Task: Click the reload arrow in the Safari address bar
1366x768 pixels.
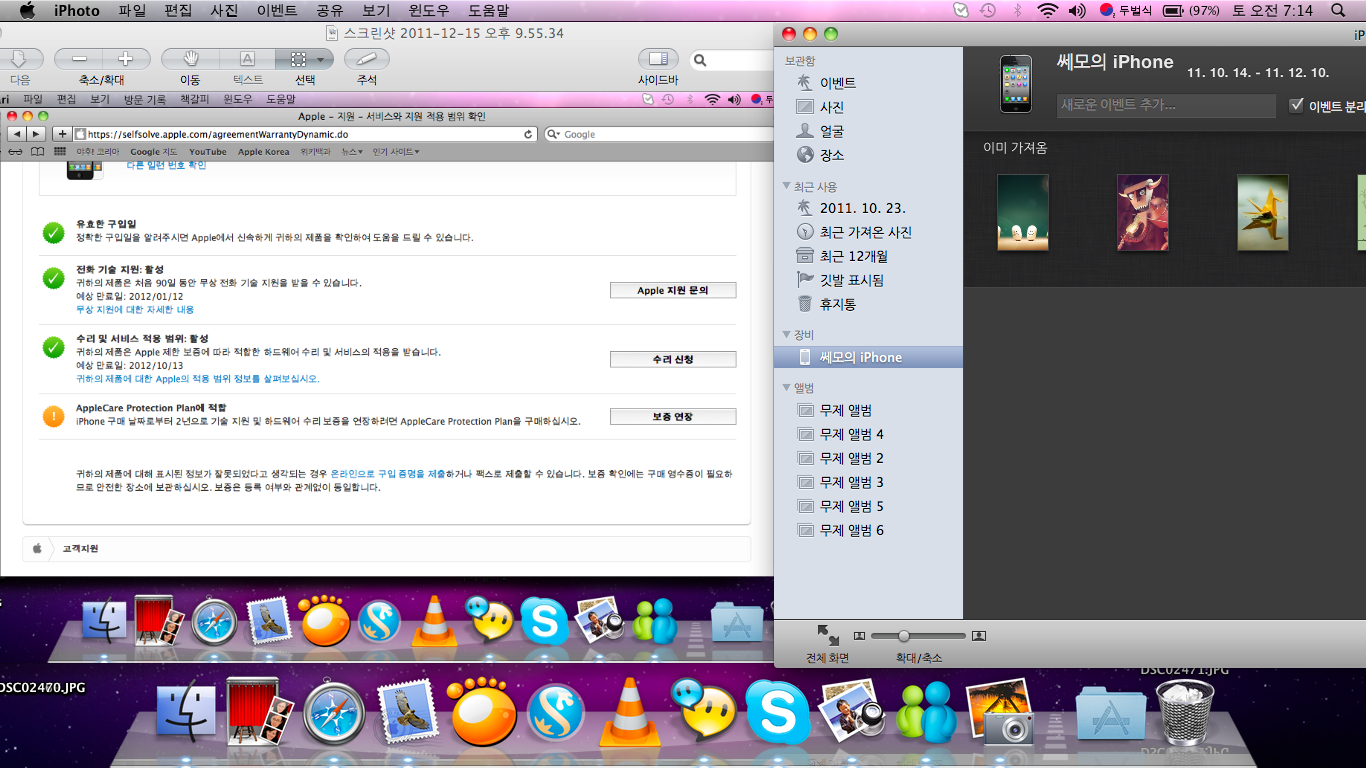Action: pyautogui.click(x=528, y=134)
